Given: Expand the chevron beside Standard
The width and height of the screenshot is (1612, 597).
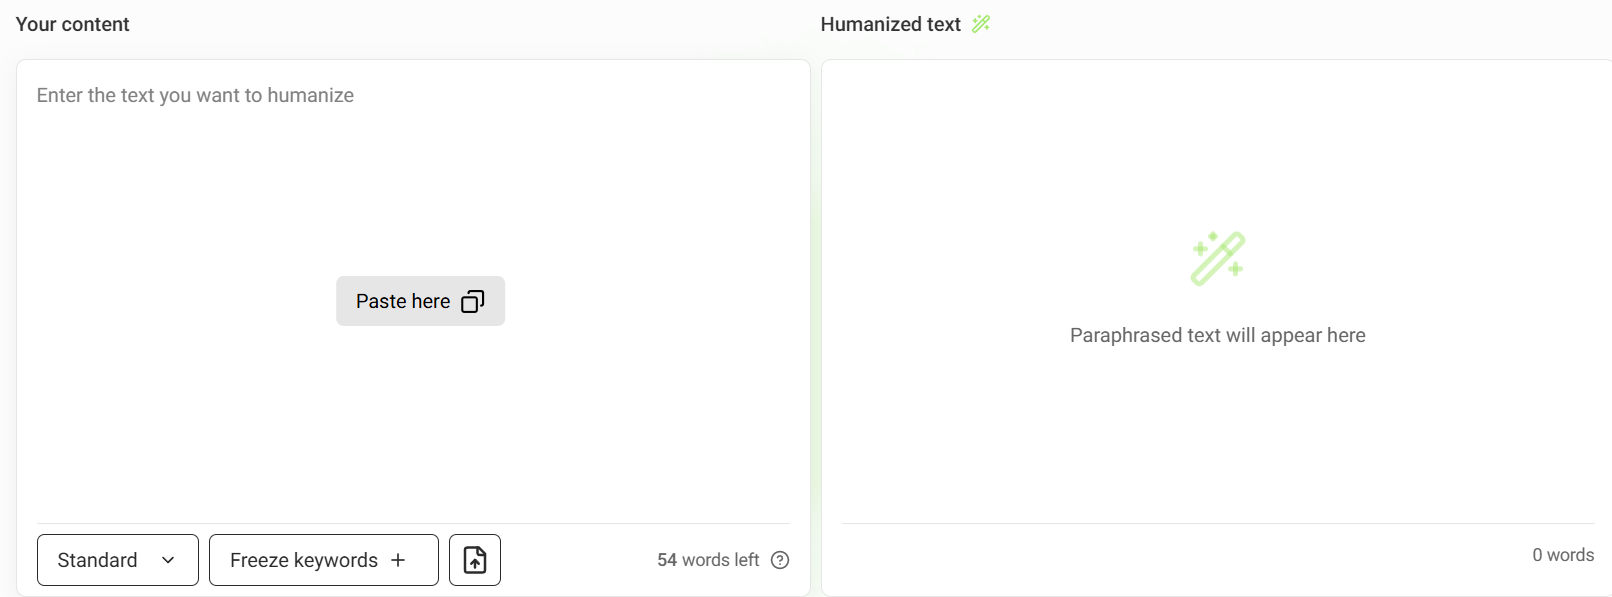Looking at the screenshot, I should 167,560.
